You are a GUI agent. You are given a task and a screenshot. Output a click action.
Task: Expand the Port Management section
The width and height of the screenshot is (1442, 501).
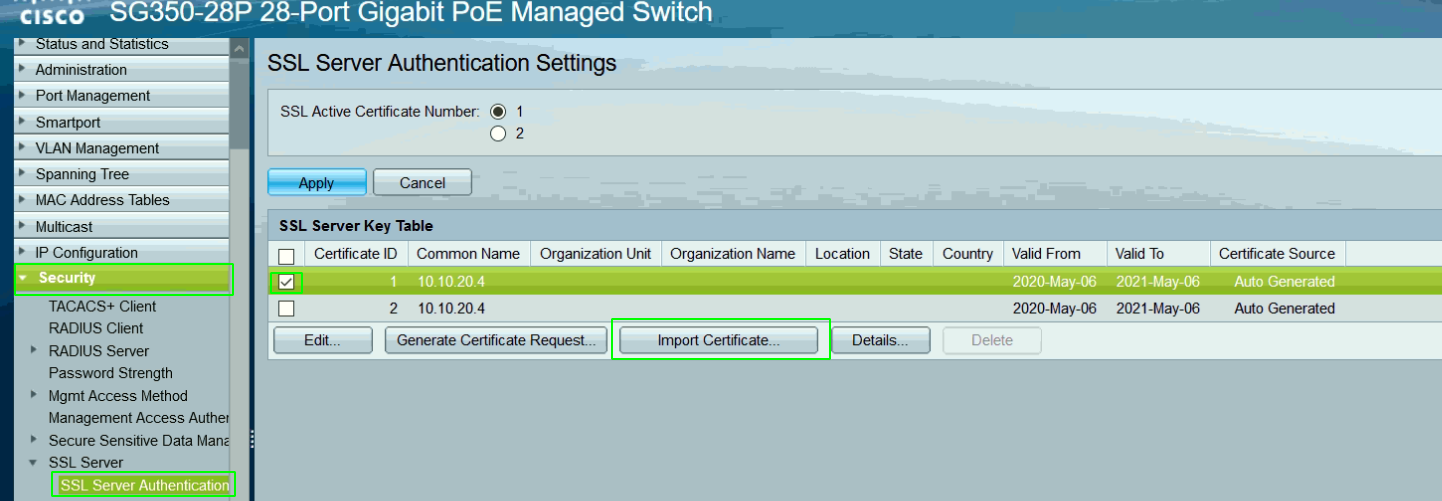click(x=92, y=96)
